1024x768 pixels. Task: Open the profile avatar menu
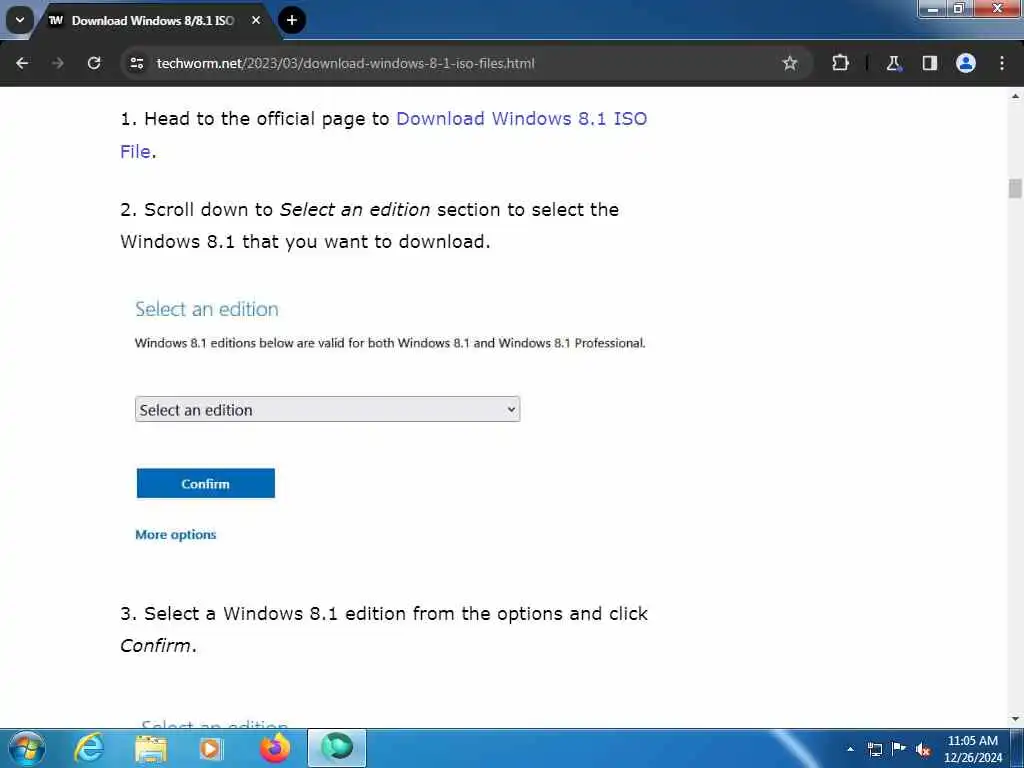tap(965, 63)
